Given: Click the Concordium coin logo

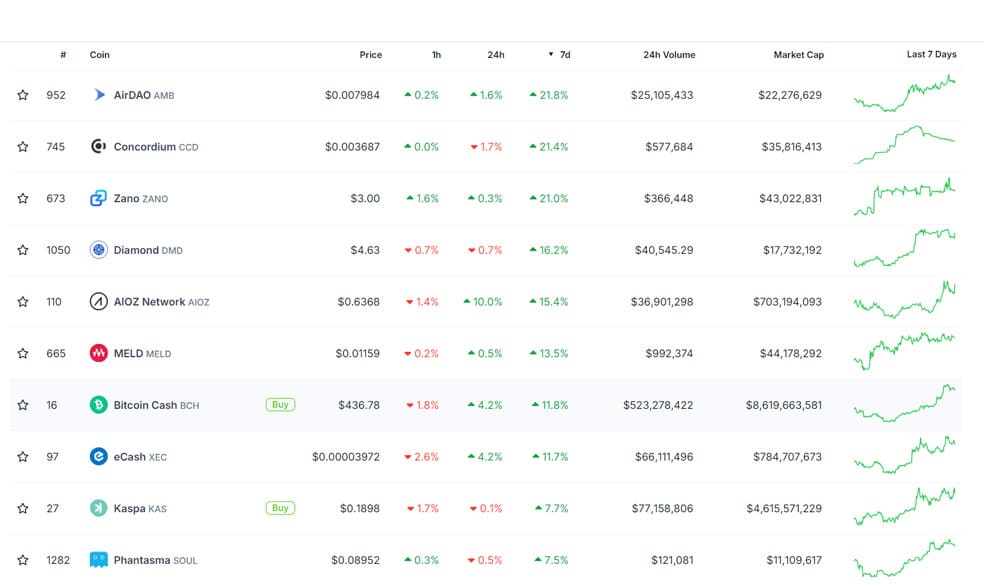Looking at the screenshot, I should click(x=99, y=146).
